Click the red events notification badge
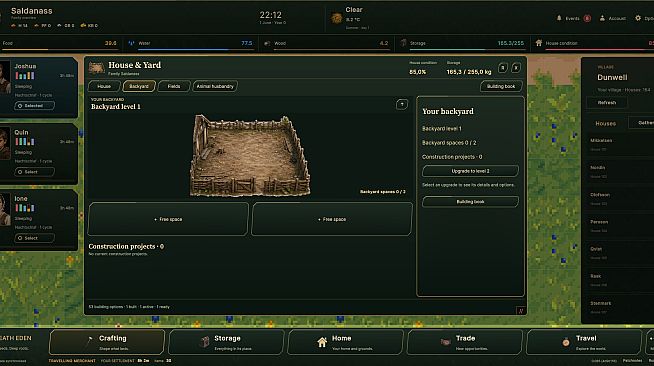The width and height of the screenshot is (654, 366). pyautogui.click(x=587, y=18)
